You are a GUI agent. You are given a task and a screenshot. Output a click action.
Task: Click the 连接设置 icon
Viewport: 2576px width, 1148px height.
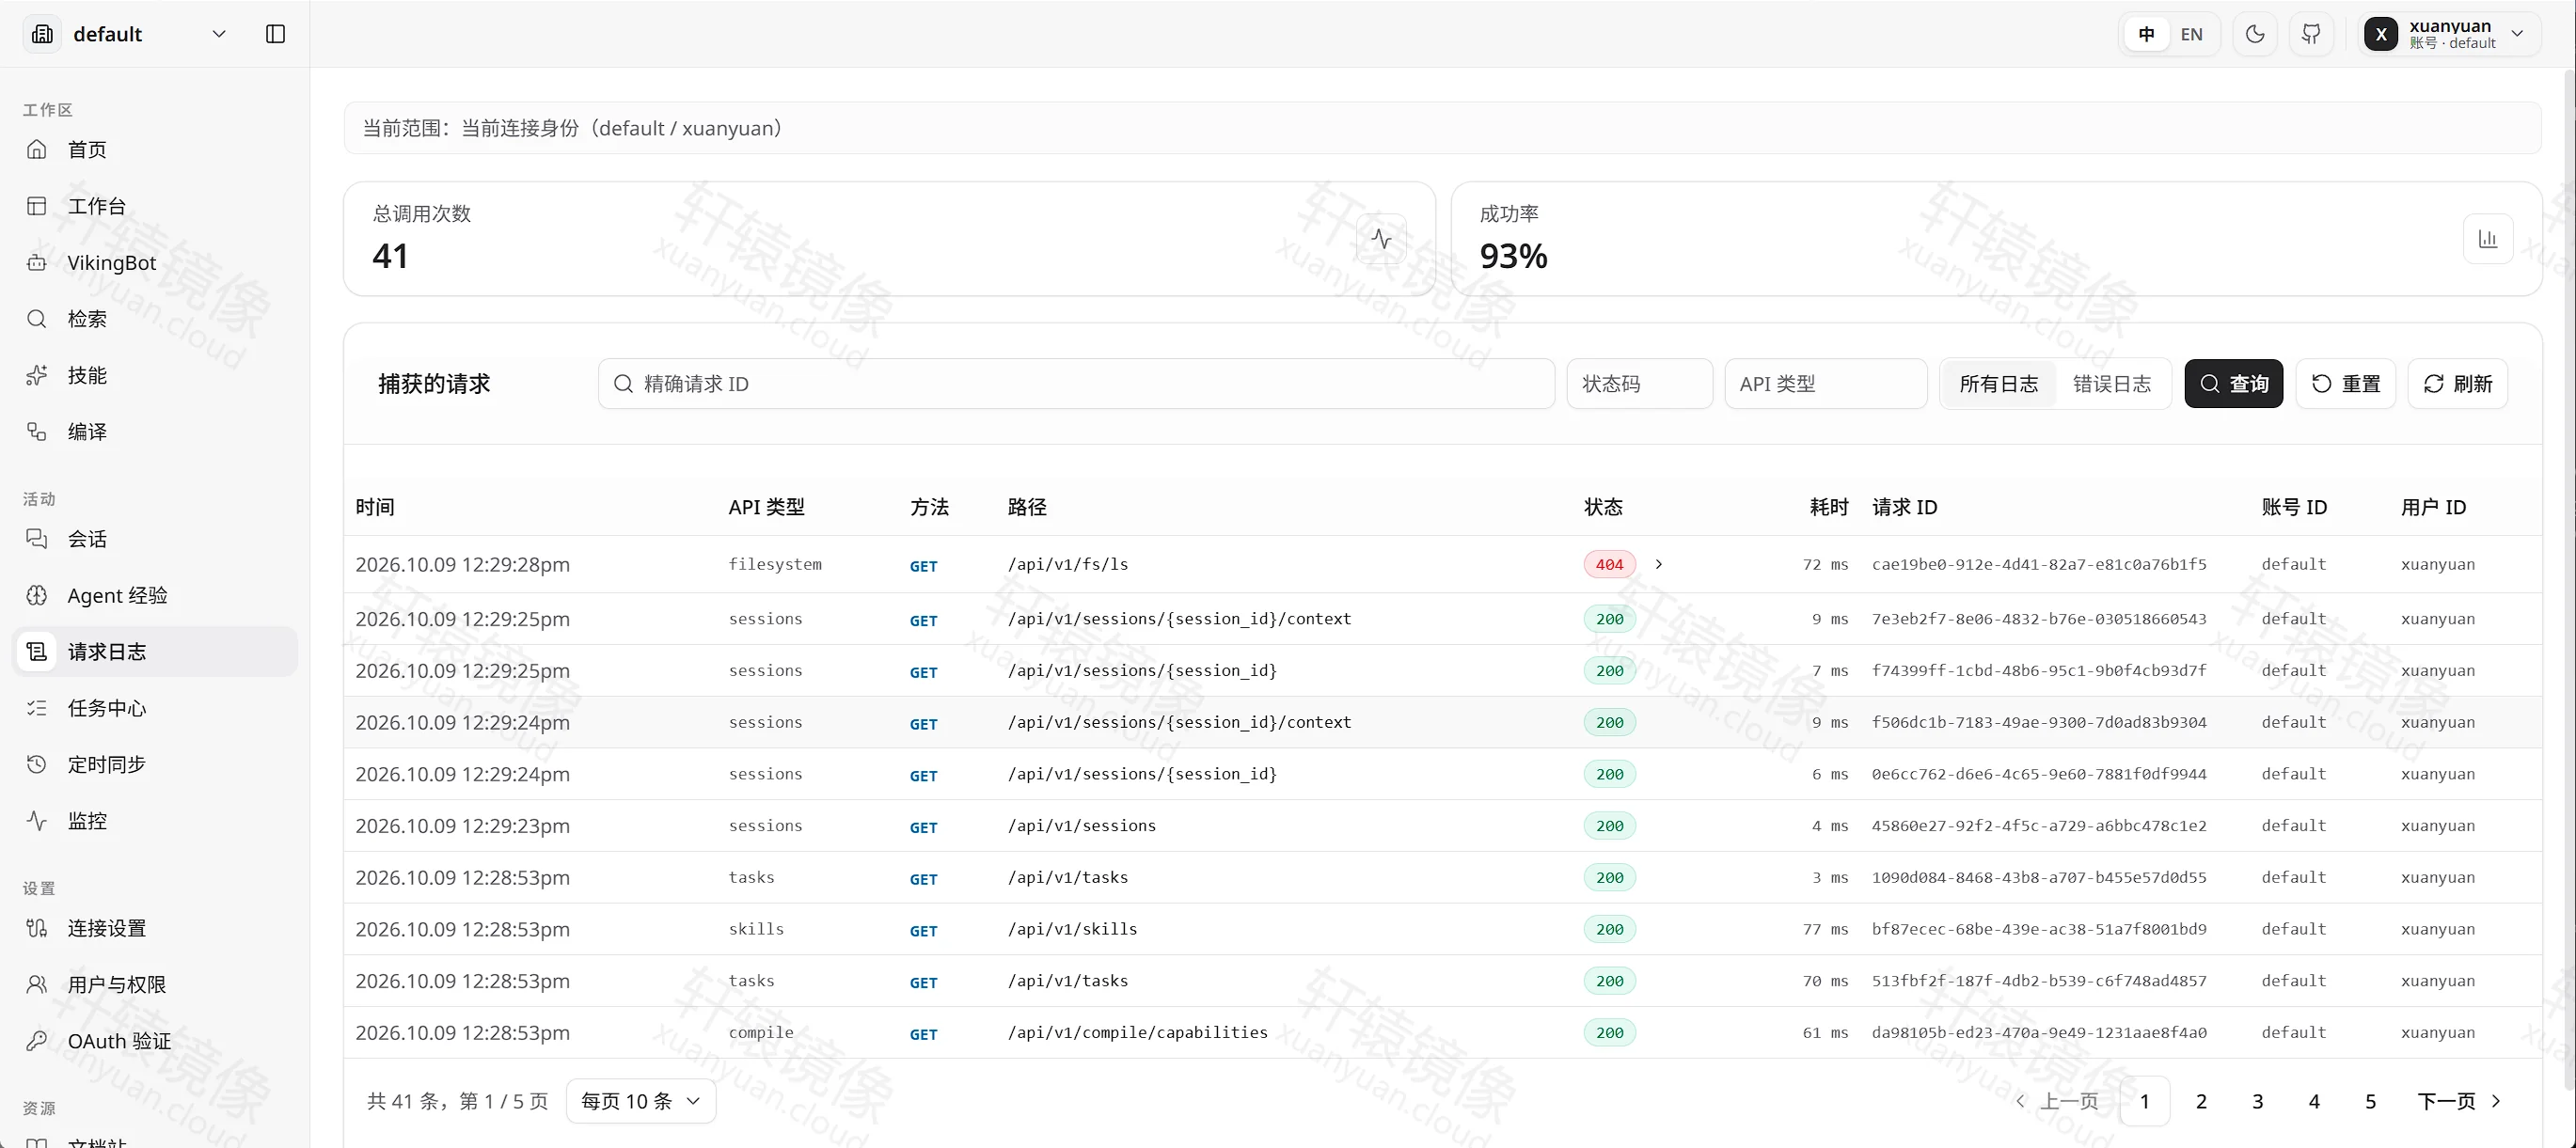point(37,928)
